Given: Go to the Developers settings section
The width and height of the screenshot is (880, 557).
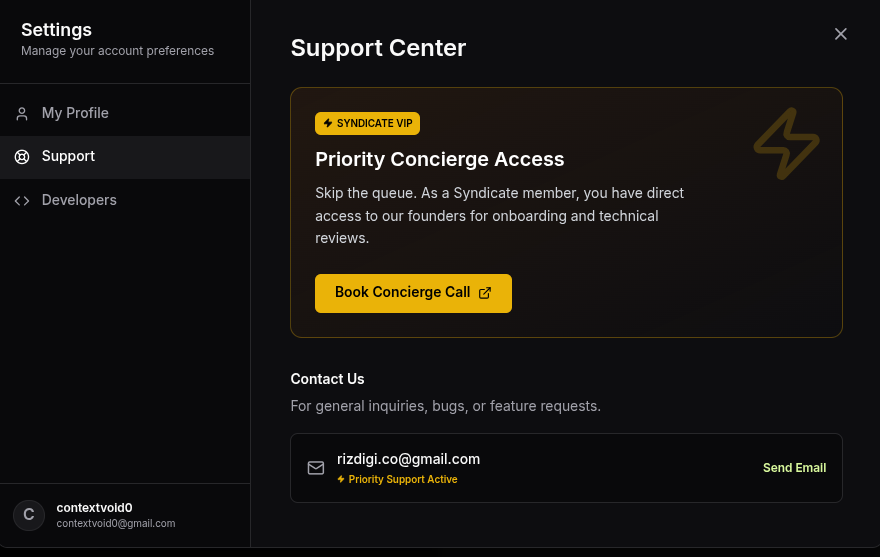Looking at the screenshot, I should coord(79,200).
